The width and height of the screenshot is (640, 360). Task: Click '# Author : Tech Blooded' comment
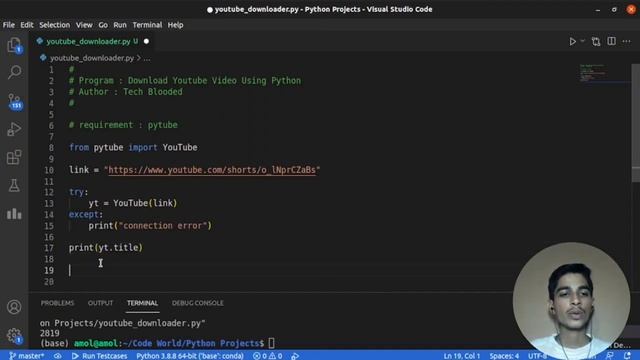pyautogui.click(x=126, y=92)
